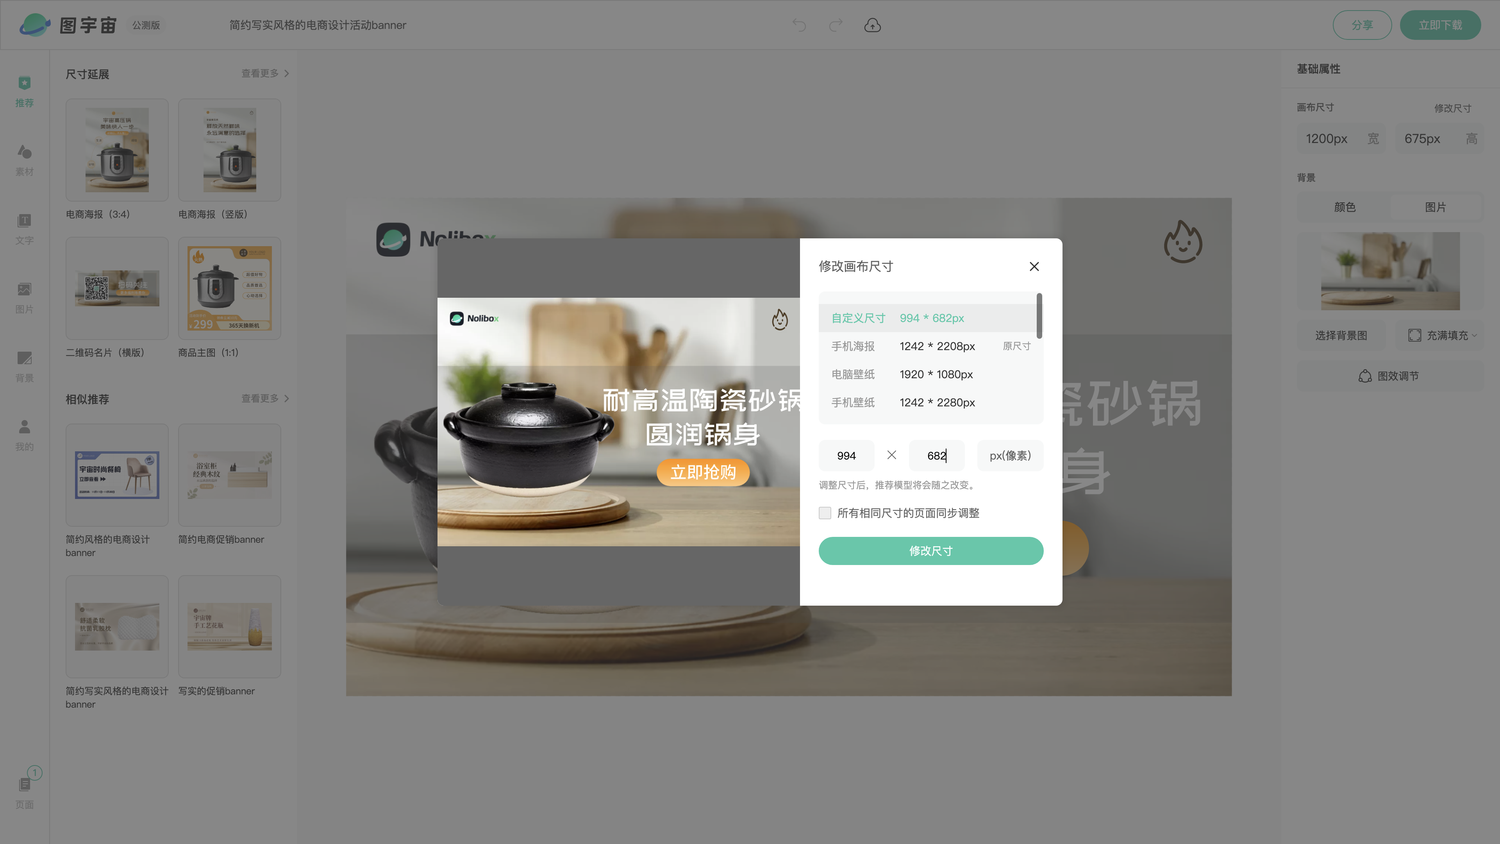Screen dimensions: 1500x844
Task: Open the 写实的促销banner template
Action: [x=230, y=627]
